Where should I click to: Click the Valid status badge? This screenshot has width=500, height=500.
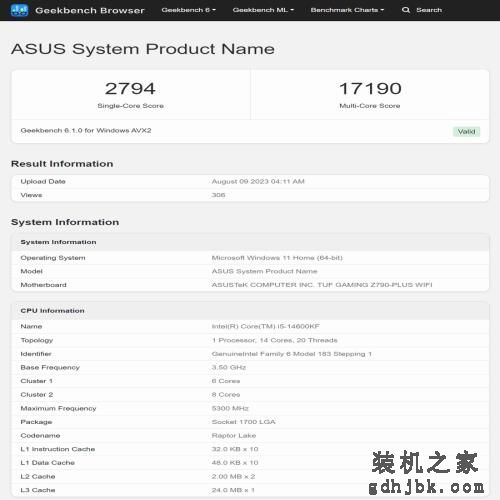466,132
